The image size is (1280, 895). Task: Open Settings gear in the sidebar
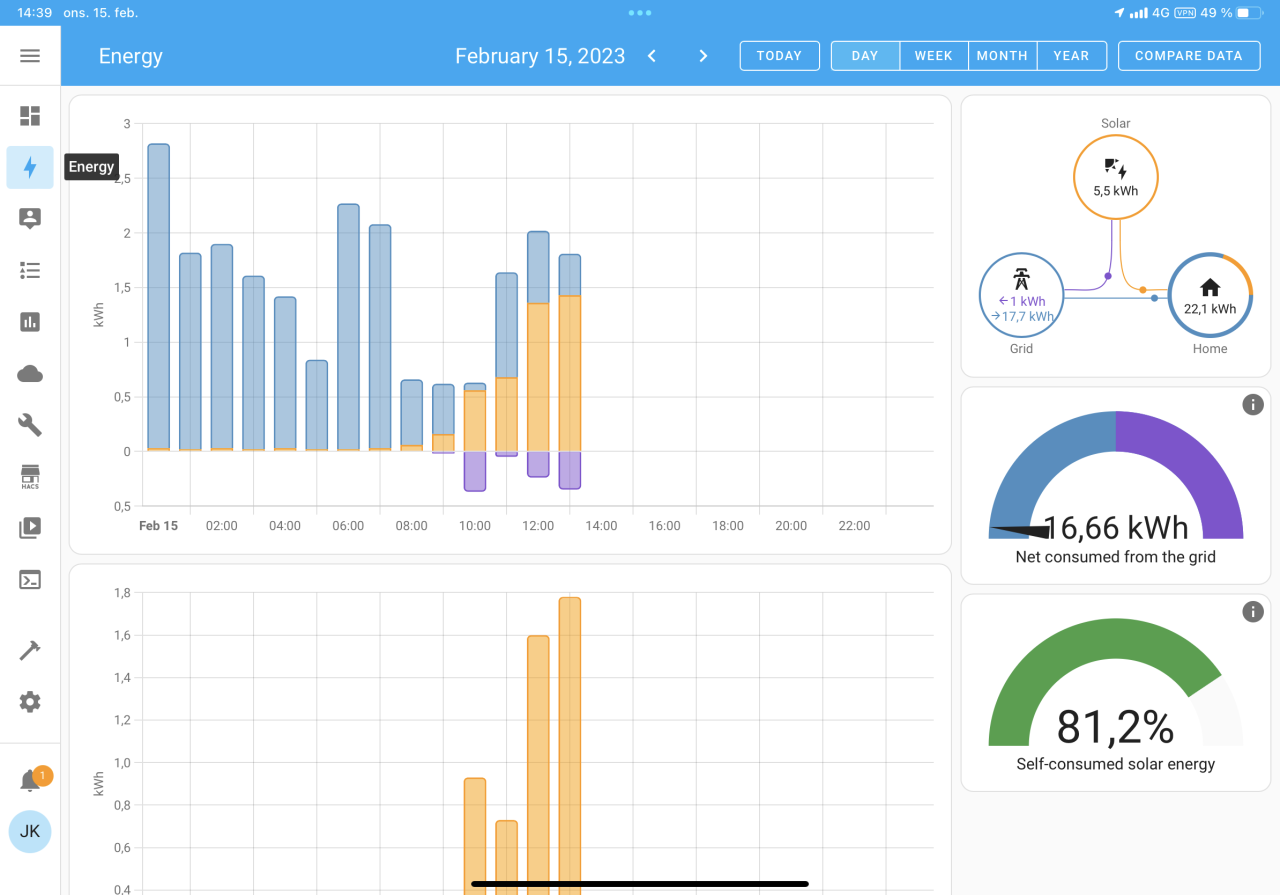30,702
